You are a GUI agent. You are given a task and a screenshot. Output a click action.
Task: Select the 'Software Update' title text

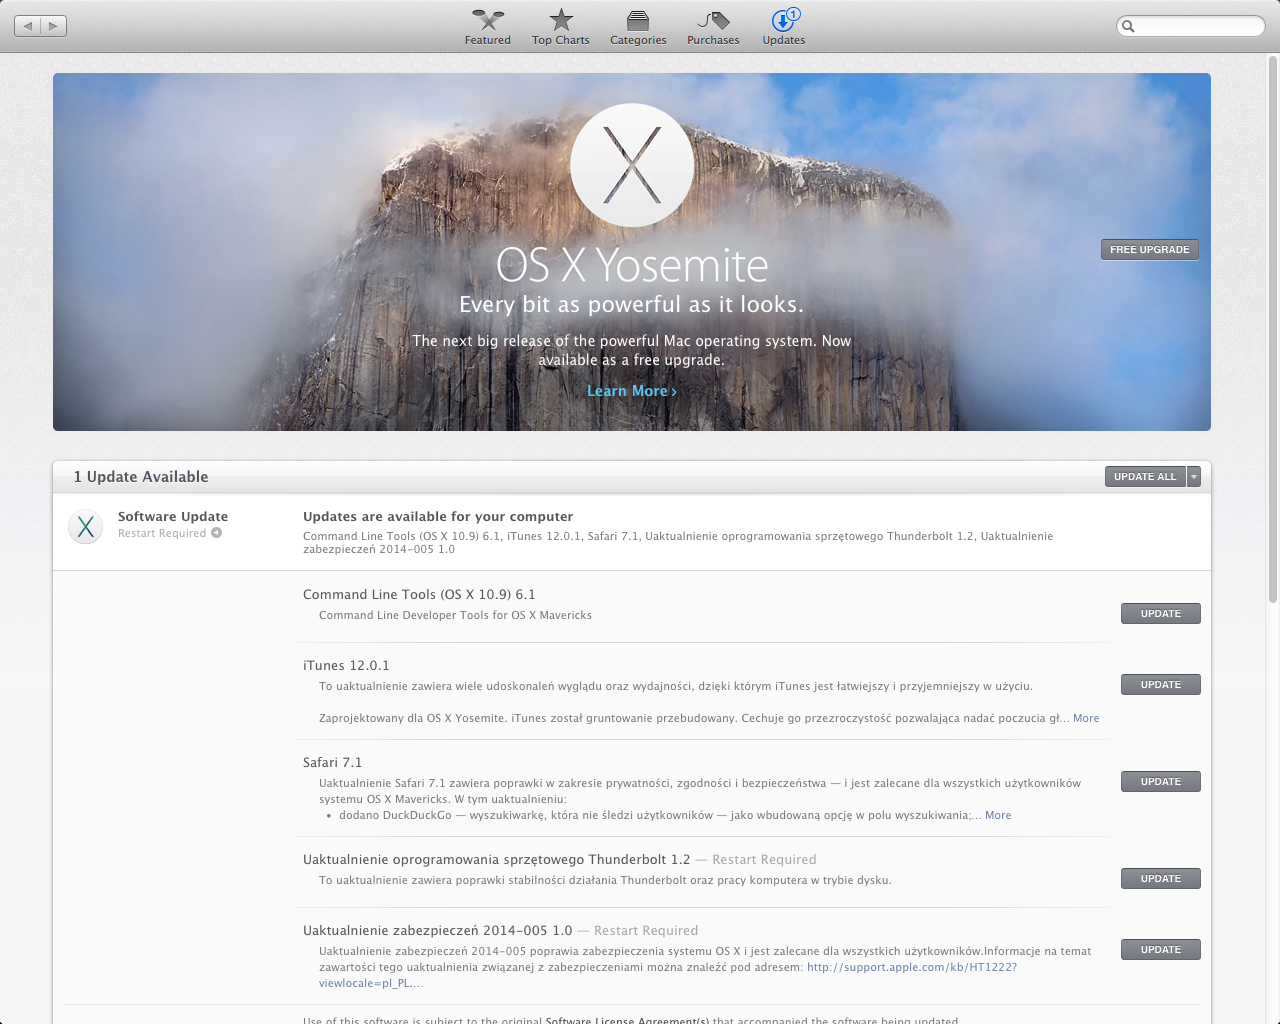tap(173, 516)
